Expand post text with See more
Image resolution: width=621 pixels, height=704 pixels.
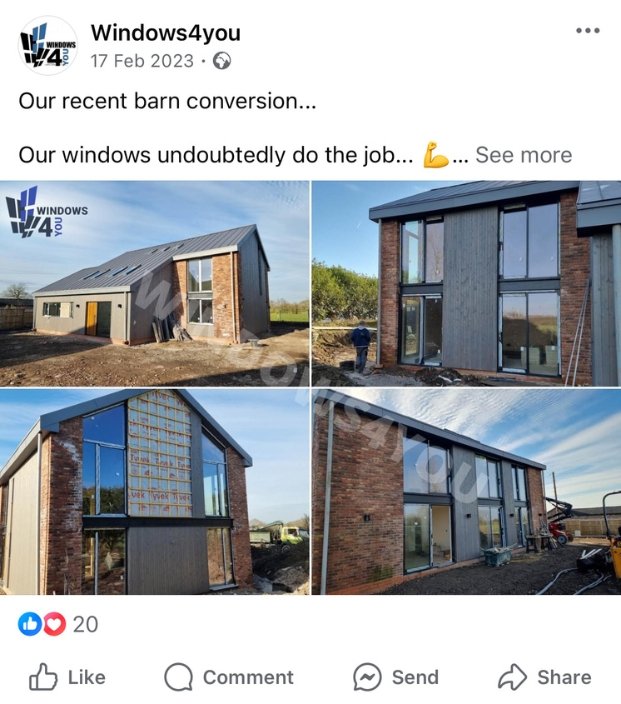coord(524,155)
